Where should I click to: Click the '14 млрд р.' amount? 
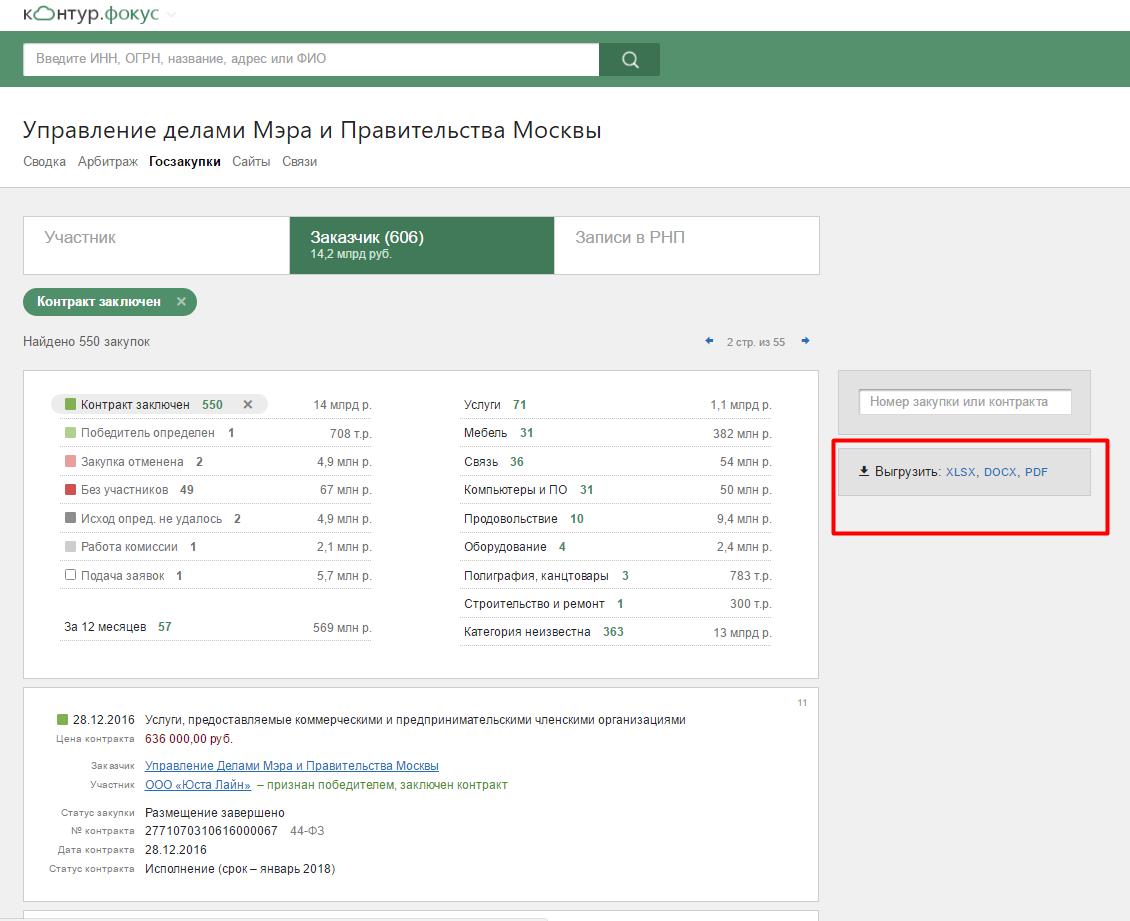click(342, 405)
